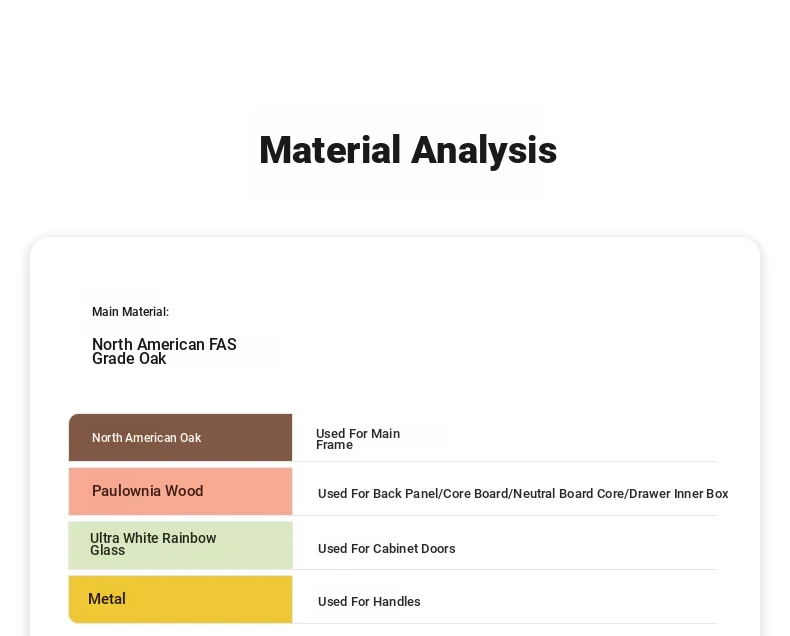Select the "Main Material:" label
790x636 pixels.
[x=130, y=312]
